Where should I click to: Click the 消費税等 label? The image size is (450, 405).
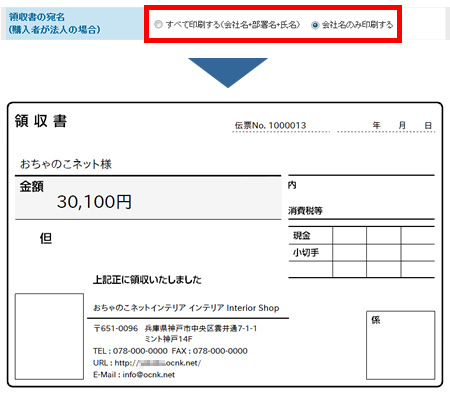(x=305, y=211)
